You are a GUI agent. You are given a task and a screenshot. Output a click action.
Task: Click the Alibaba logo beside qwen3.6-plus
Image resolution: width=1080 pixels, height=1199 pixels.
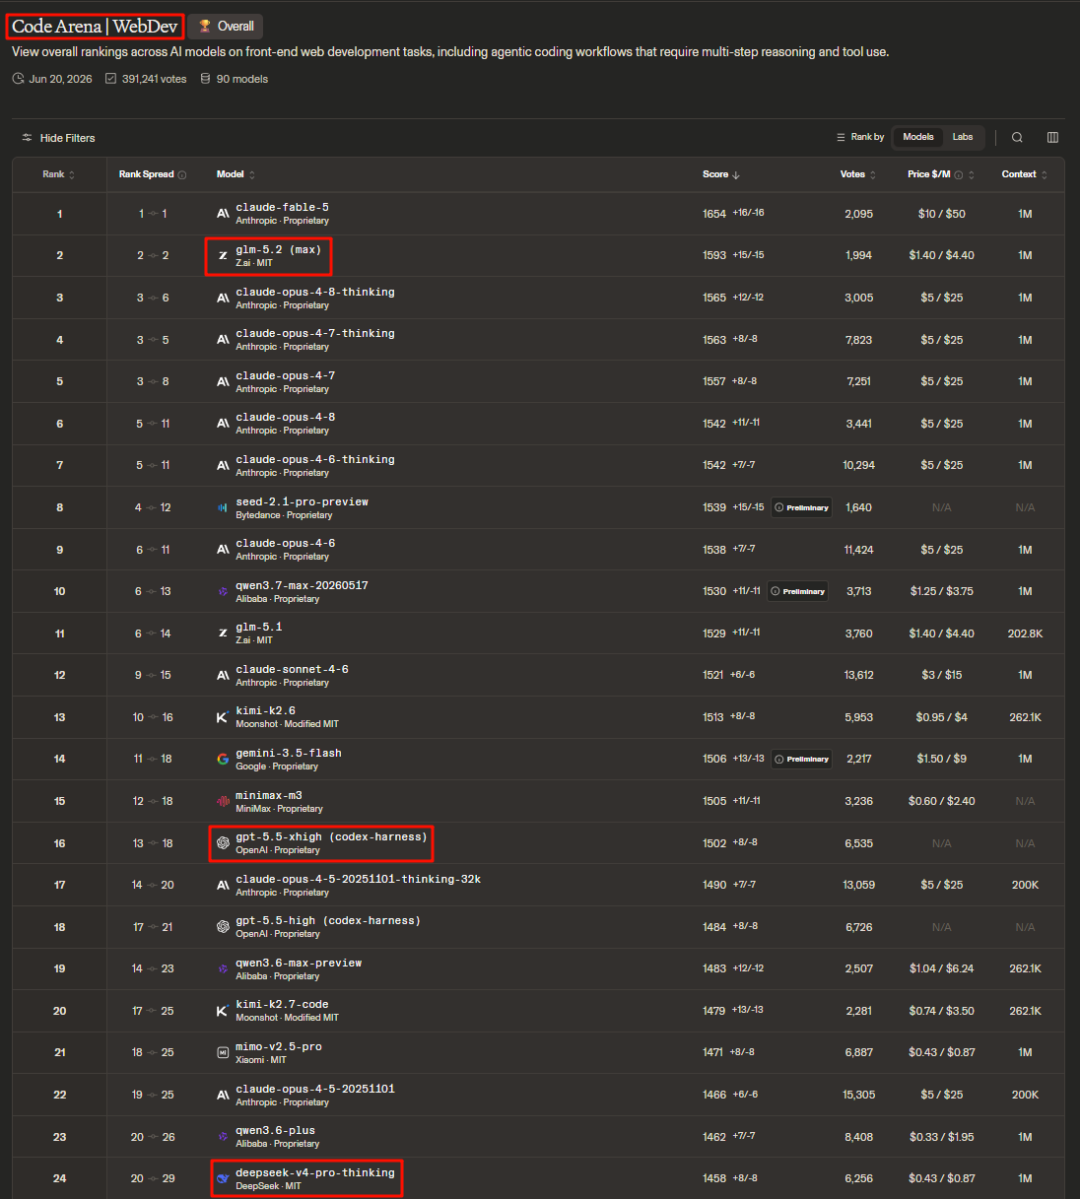pos(223,1136)
